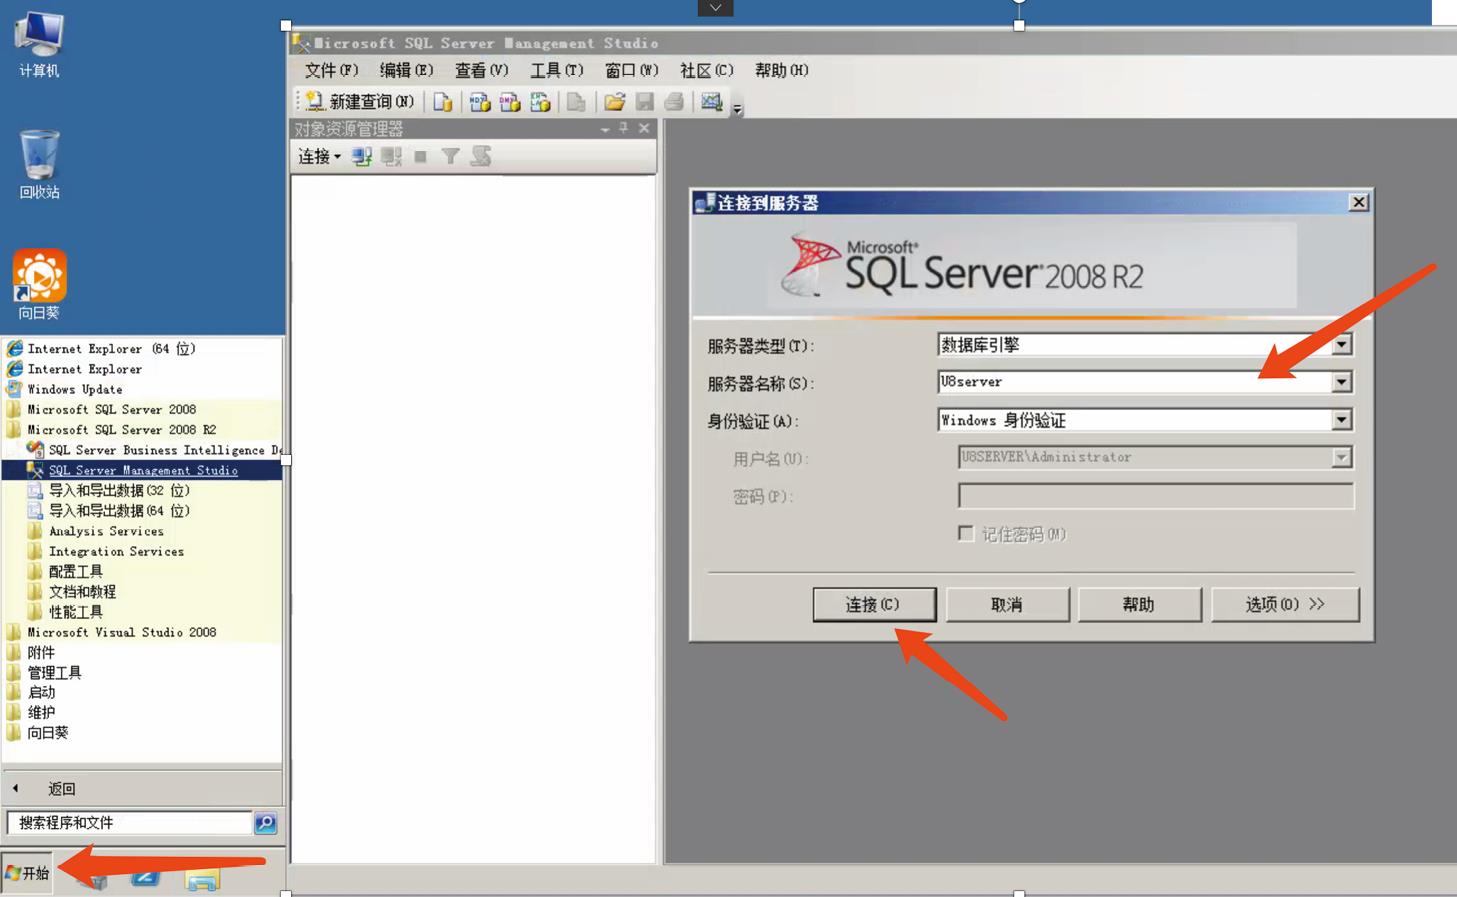Open the 查看(V) menu

click(x=481, y=70)
